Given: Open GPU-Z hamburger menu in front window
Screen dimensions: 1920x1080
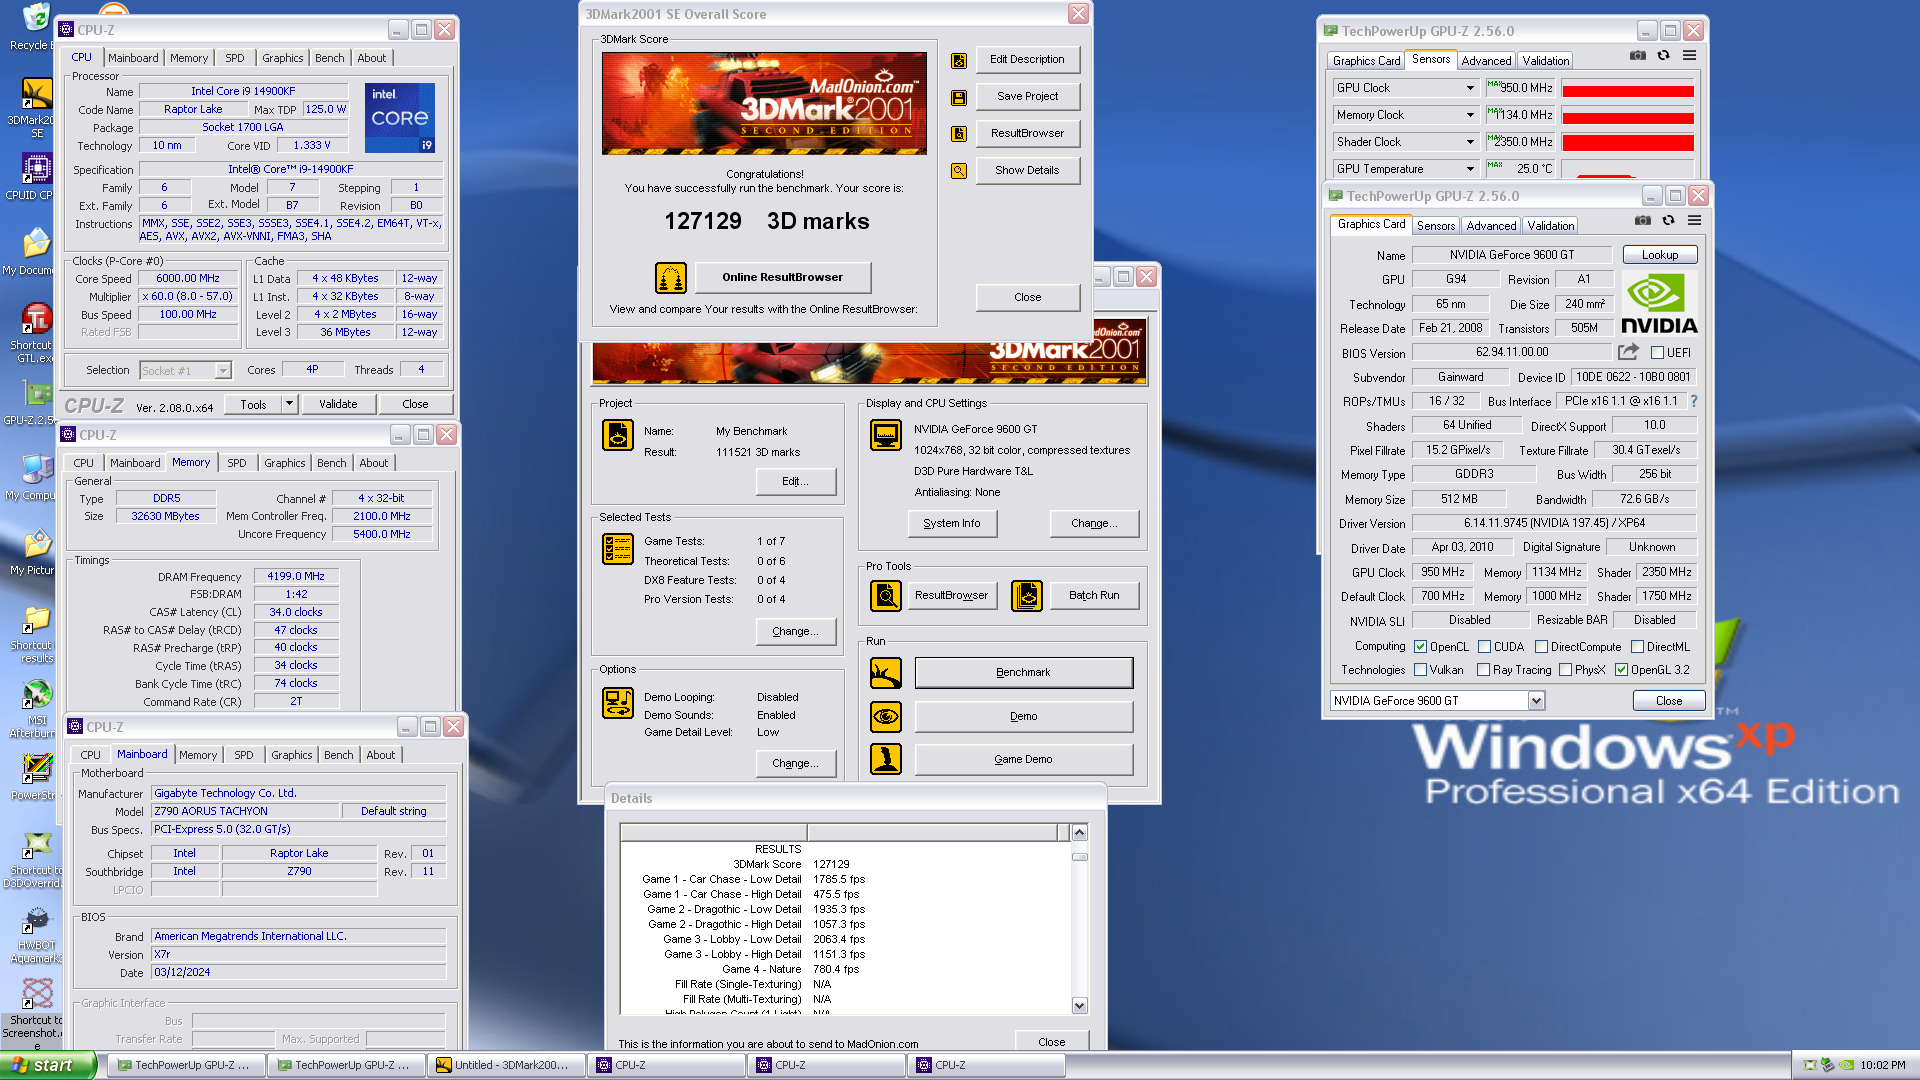Looking at the screenshot, I should (x=1694, y=221).
